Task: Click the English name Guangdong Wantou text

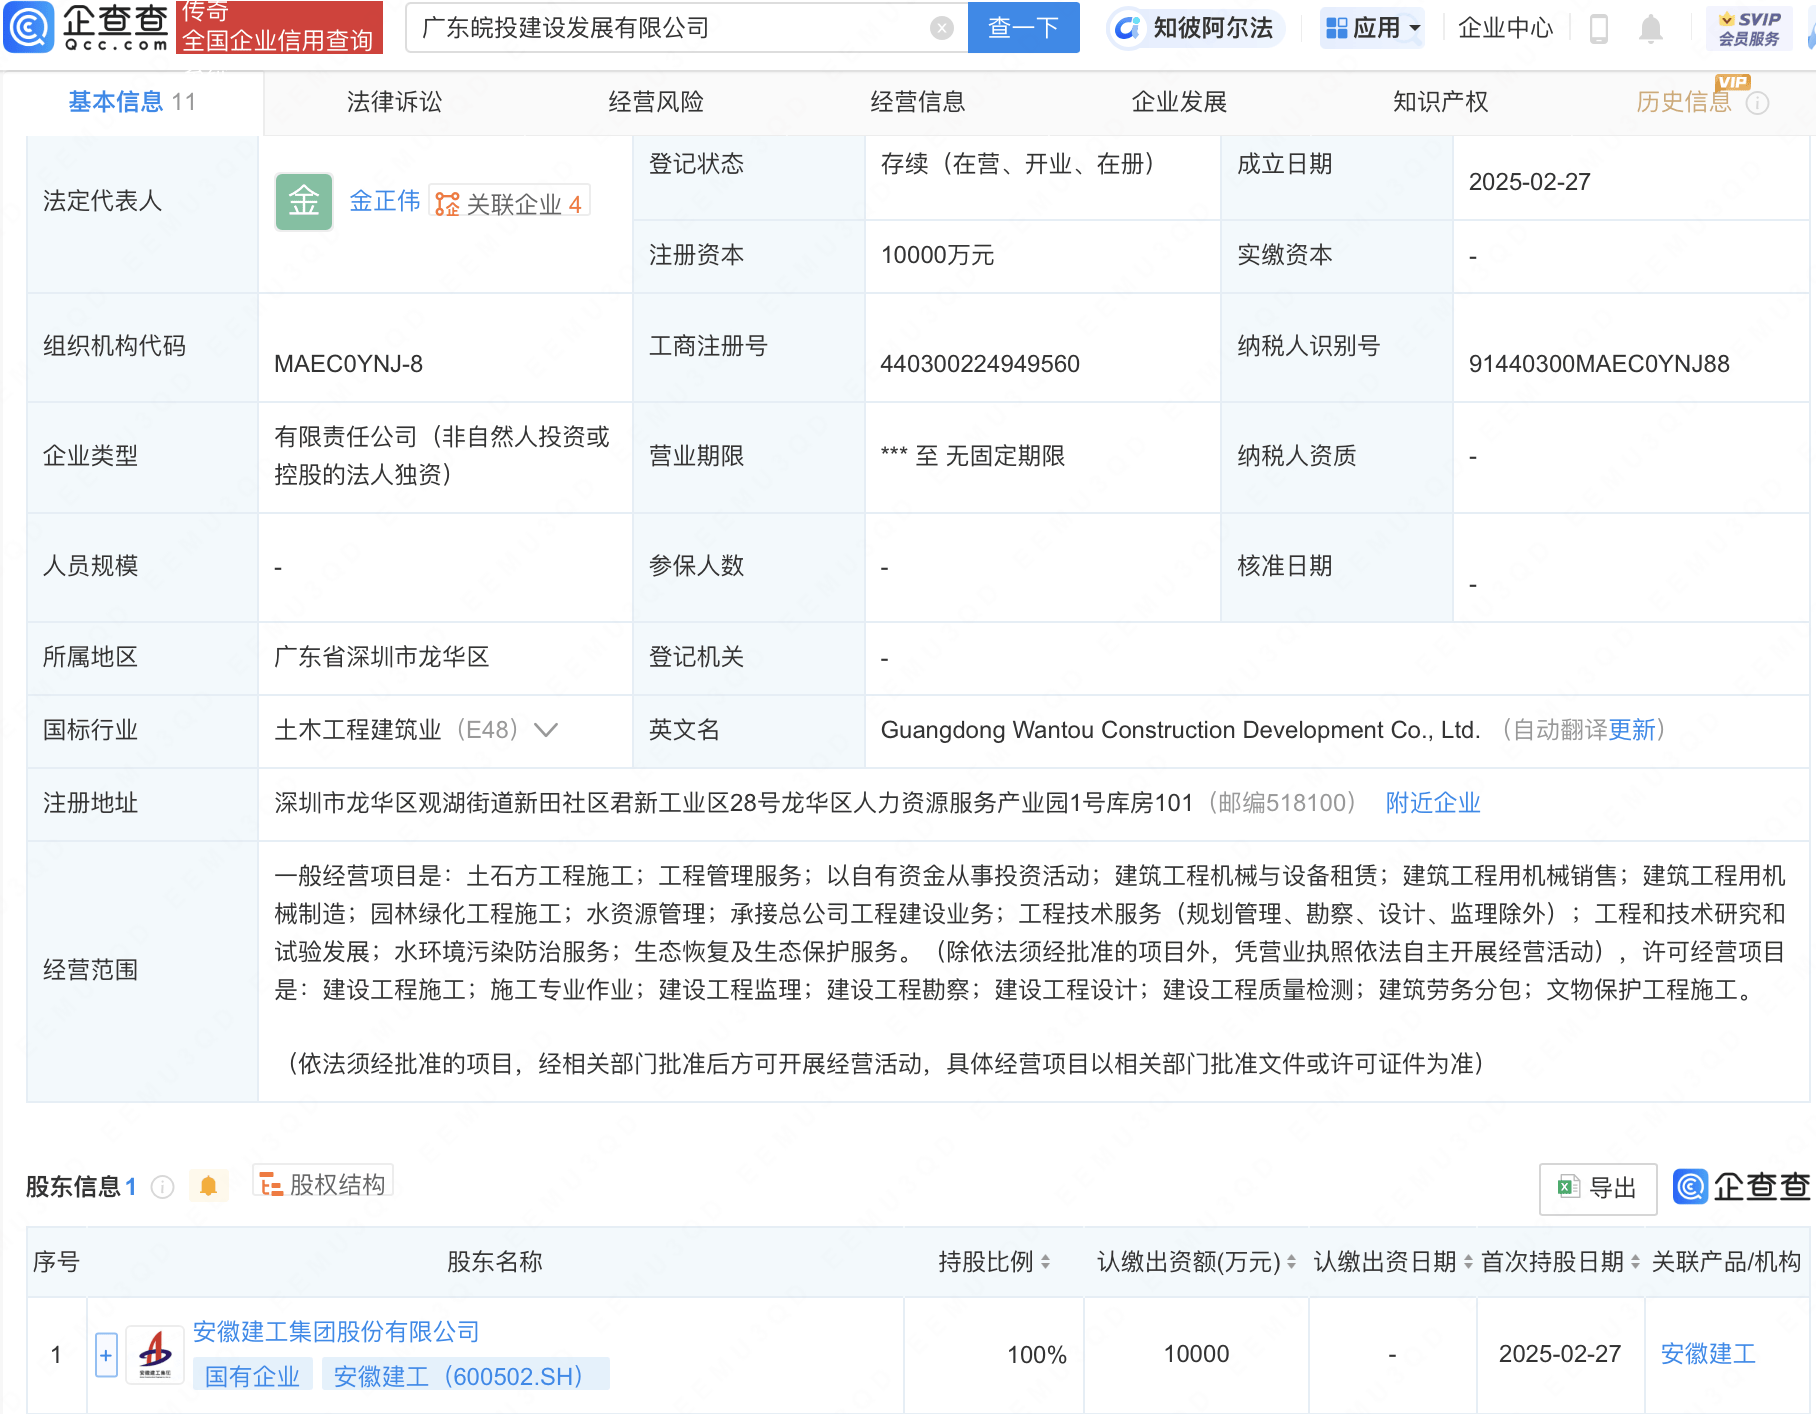Action: (x=1180, y=730)
